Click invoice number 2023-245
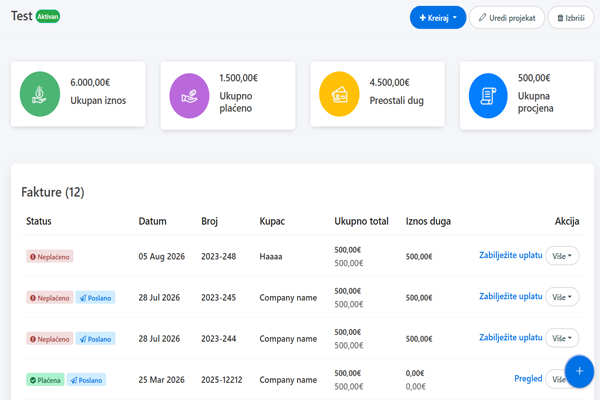The width and height of the screenshot is (600, 400). coord(218,297)
